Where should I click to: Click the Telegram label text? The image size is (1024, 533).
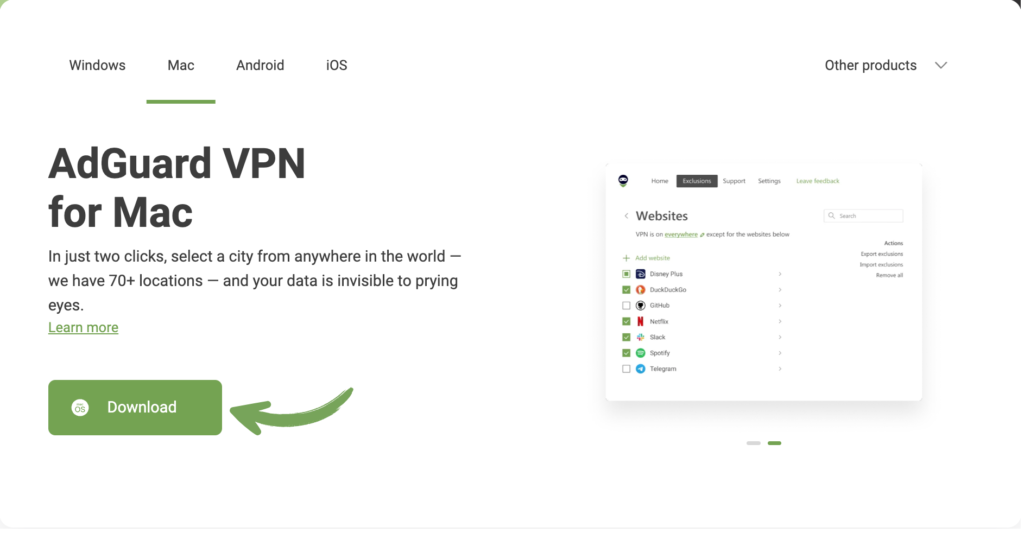coord(663,369)
